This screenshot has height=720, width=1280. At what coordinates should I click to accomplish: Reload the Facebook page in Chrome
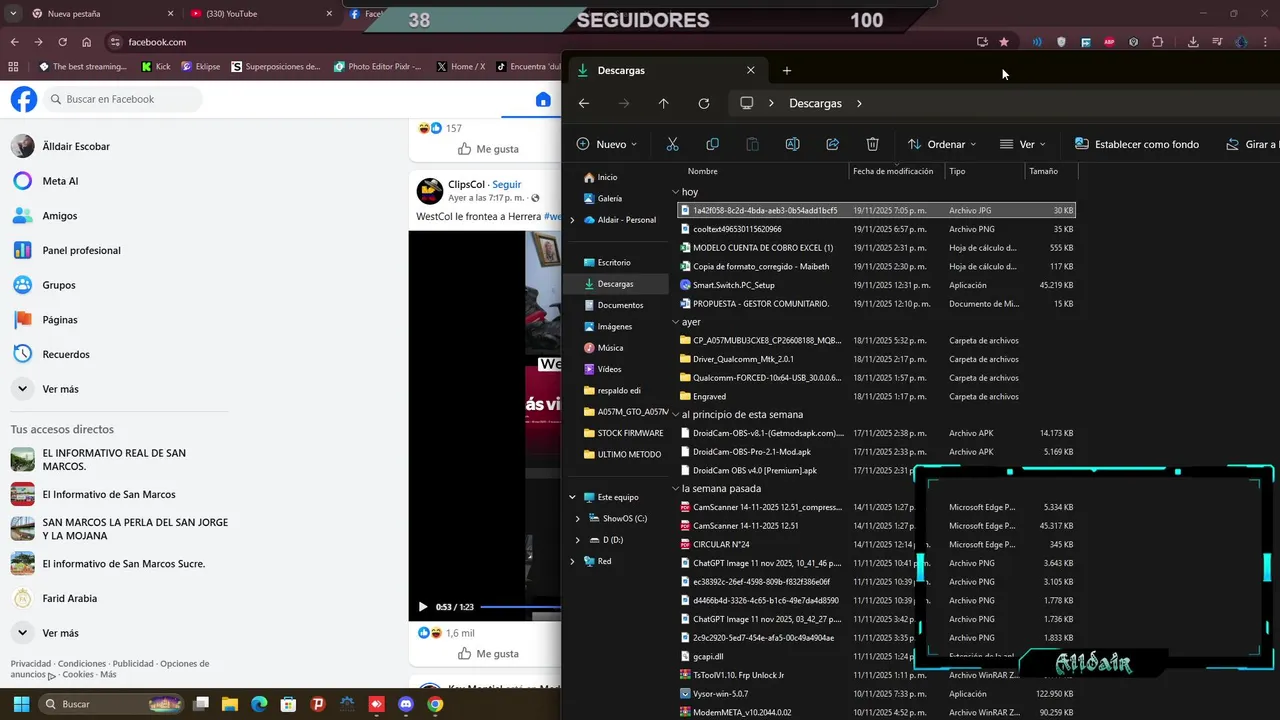62,42
